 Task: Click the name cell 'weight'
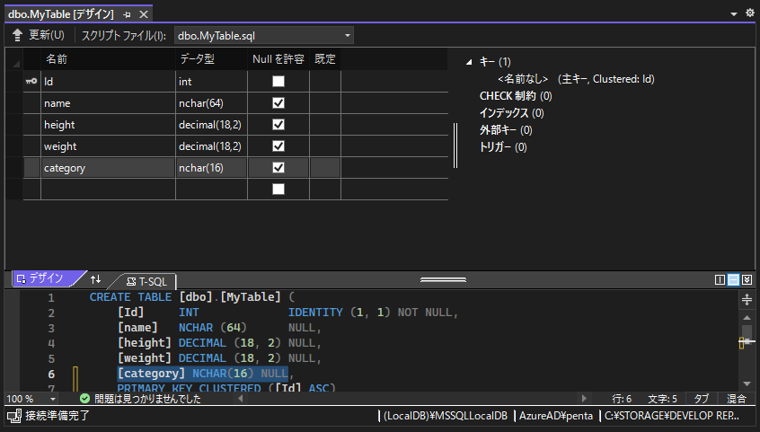[x=108, y=146]
